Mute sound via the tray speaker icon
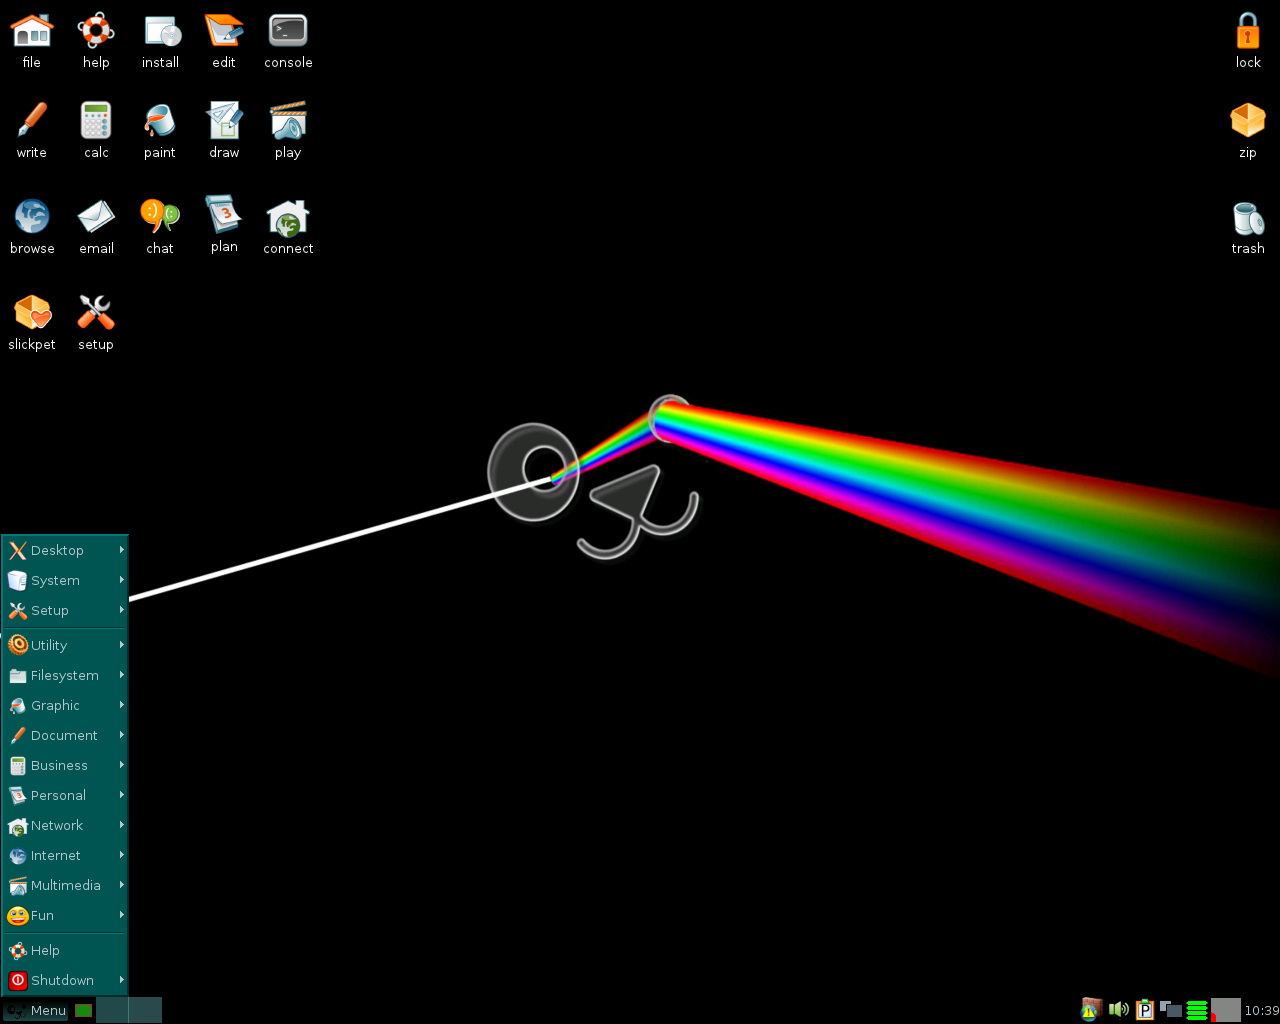The height and width of the screenshot is (1024, 1280). pyautogui.click(x=1118, y=1009)
